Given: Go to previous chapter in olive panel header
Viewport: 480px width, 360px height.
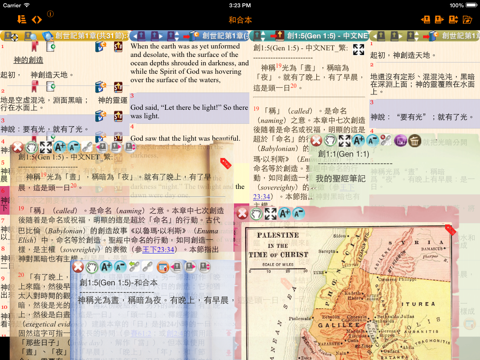Looking at the screenshot, I should [x=380, y=36].
